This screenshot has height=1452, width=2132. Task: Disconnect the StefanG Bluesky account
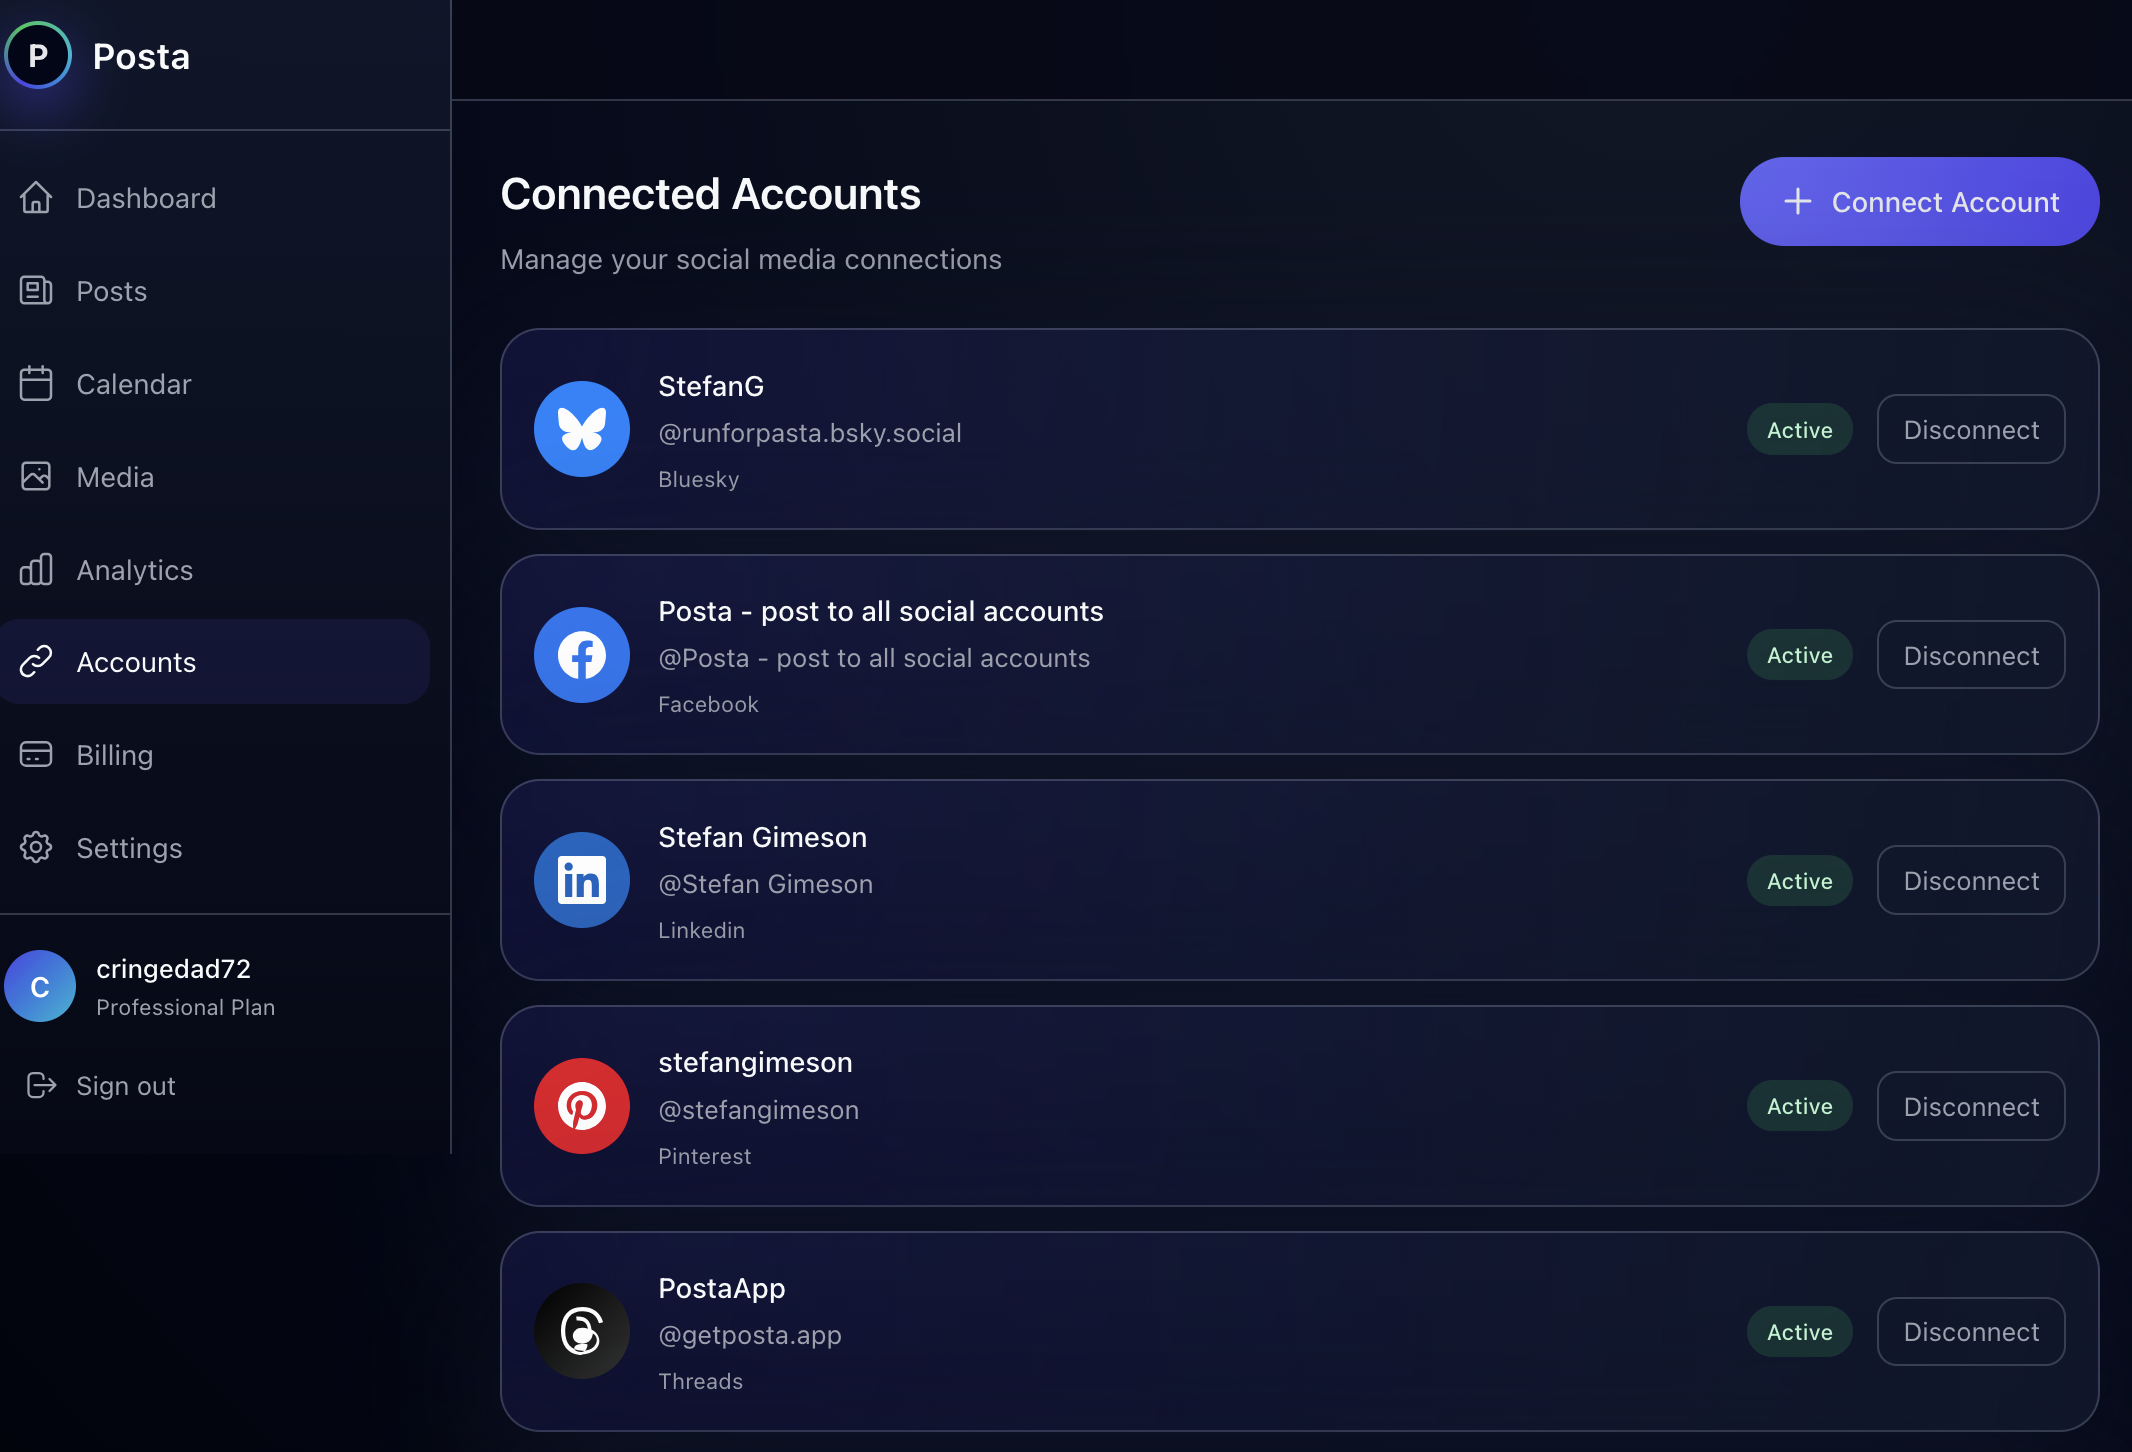click(1971, 430)
